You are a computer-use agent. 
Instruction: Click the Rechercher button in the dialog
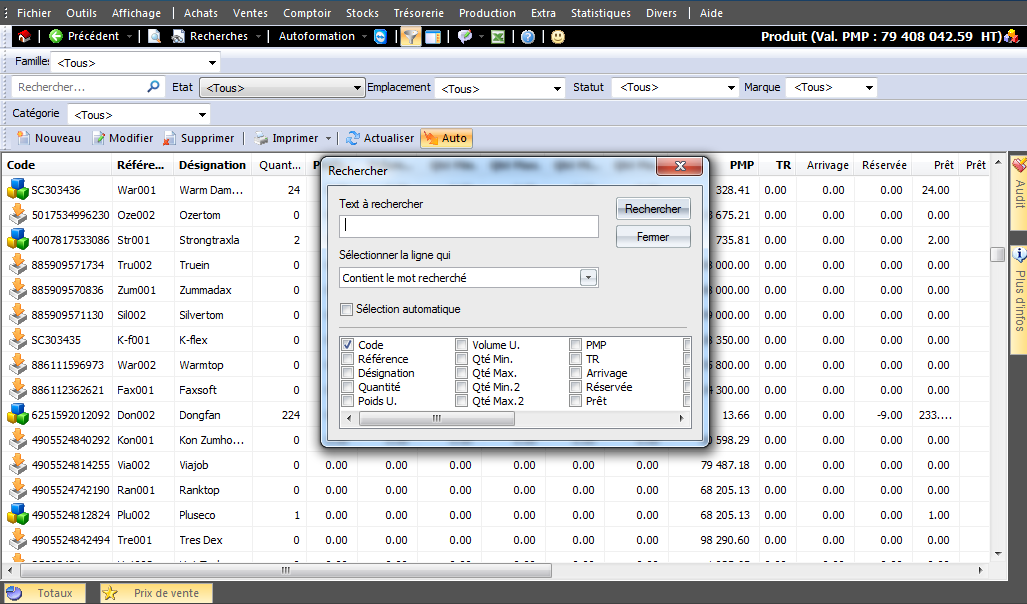(653, 209)
